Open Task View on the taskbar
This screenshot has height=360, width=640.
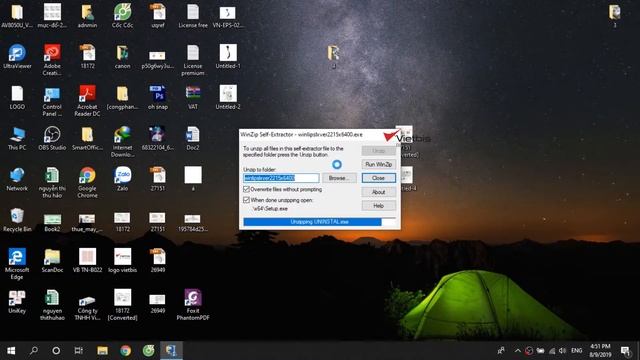click(x=79, y=350)
